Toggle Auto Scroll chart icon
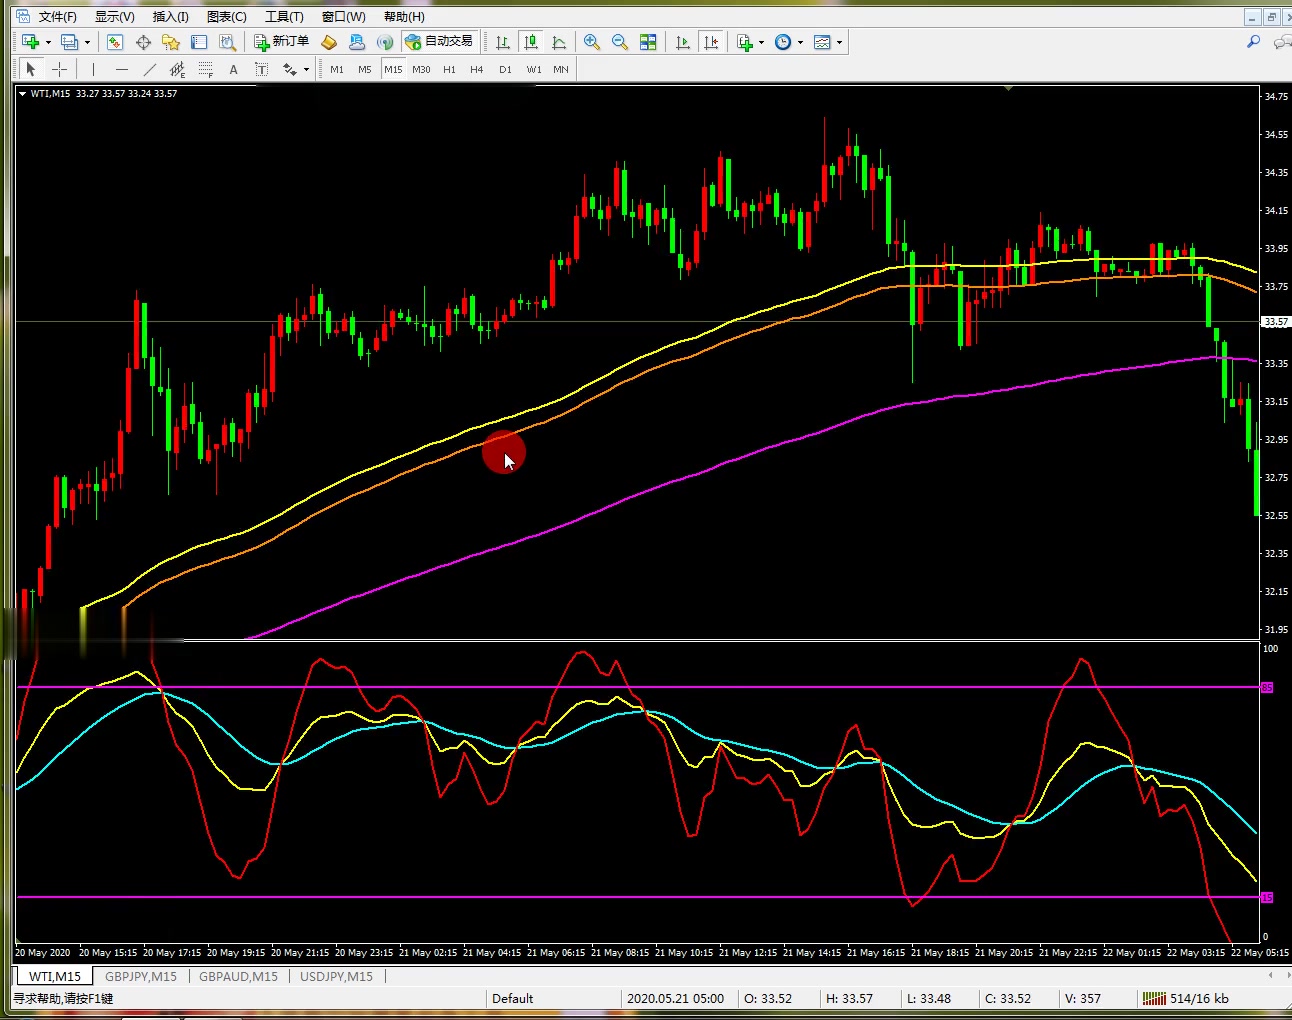The image size is (1292, 1020). [683, 42]
